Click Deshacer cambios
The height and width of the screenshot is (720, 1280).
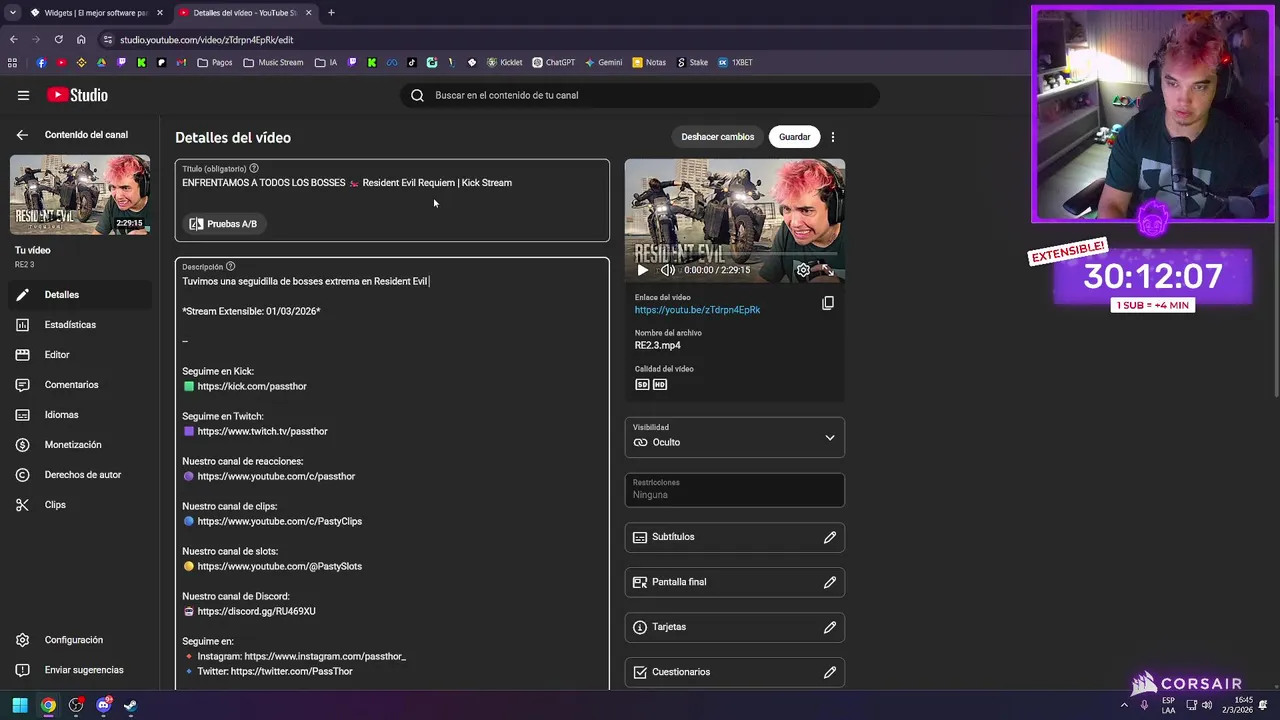pyautogui.click(x=717, y=137)
